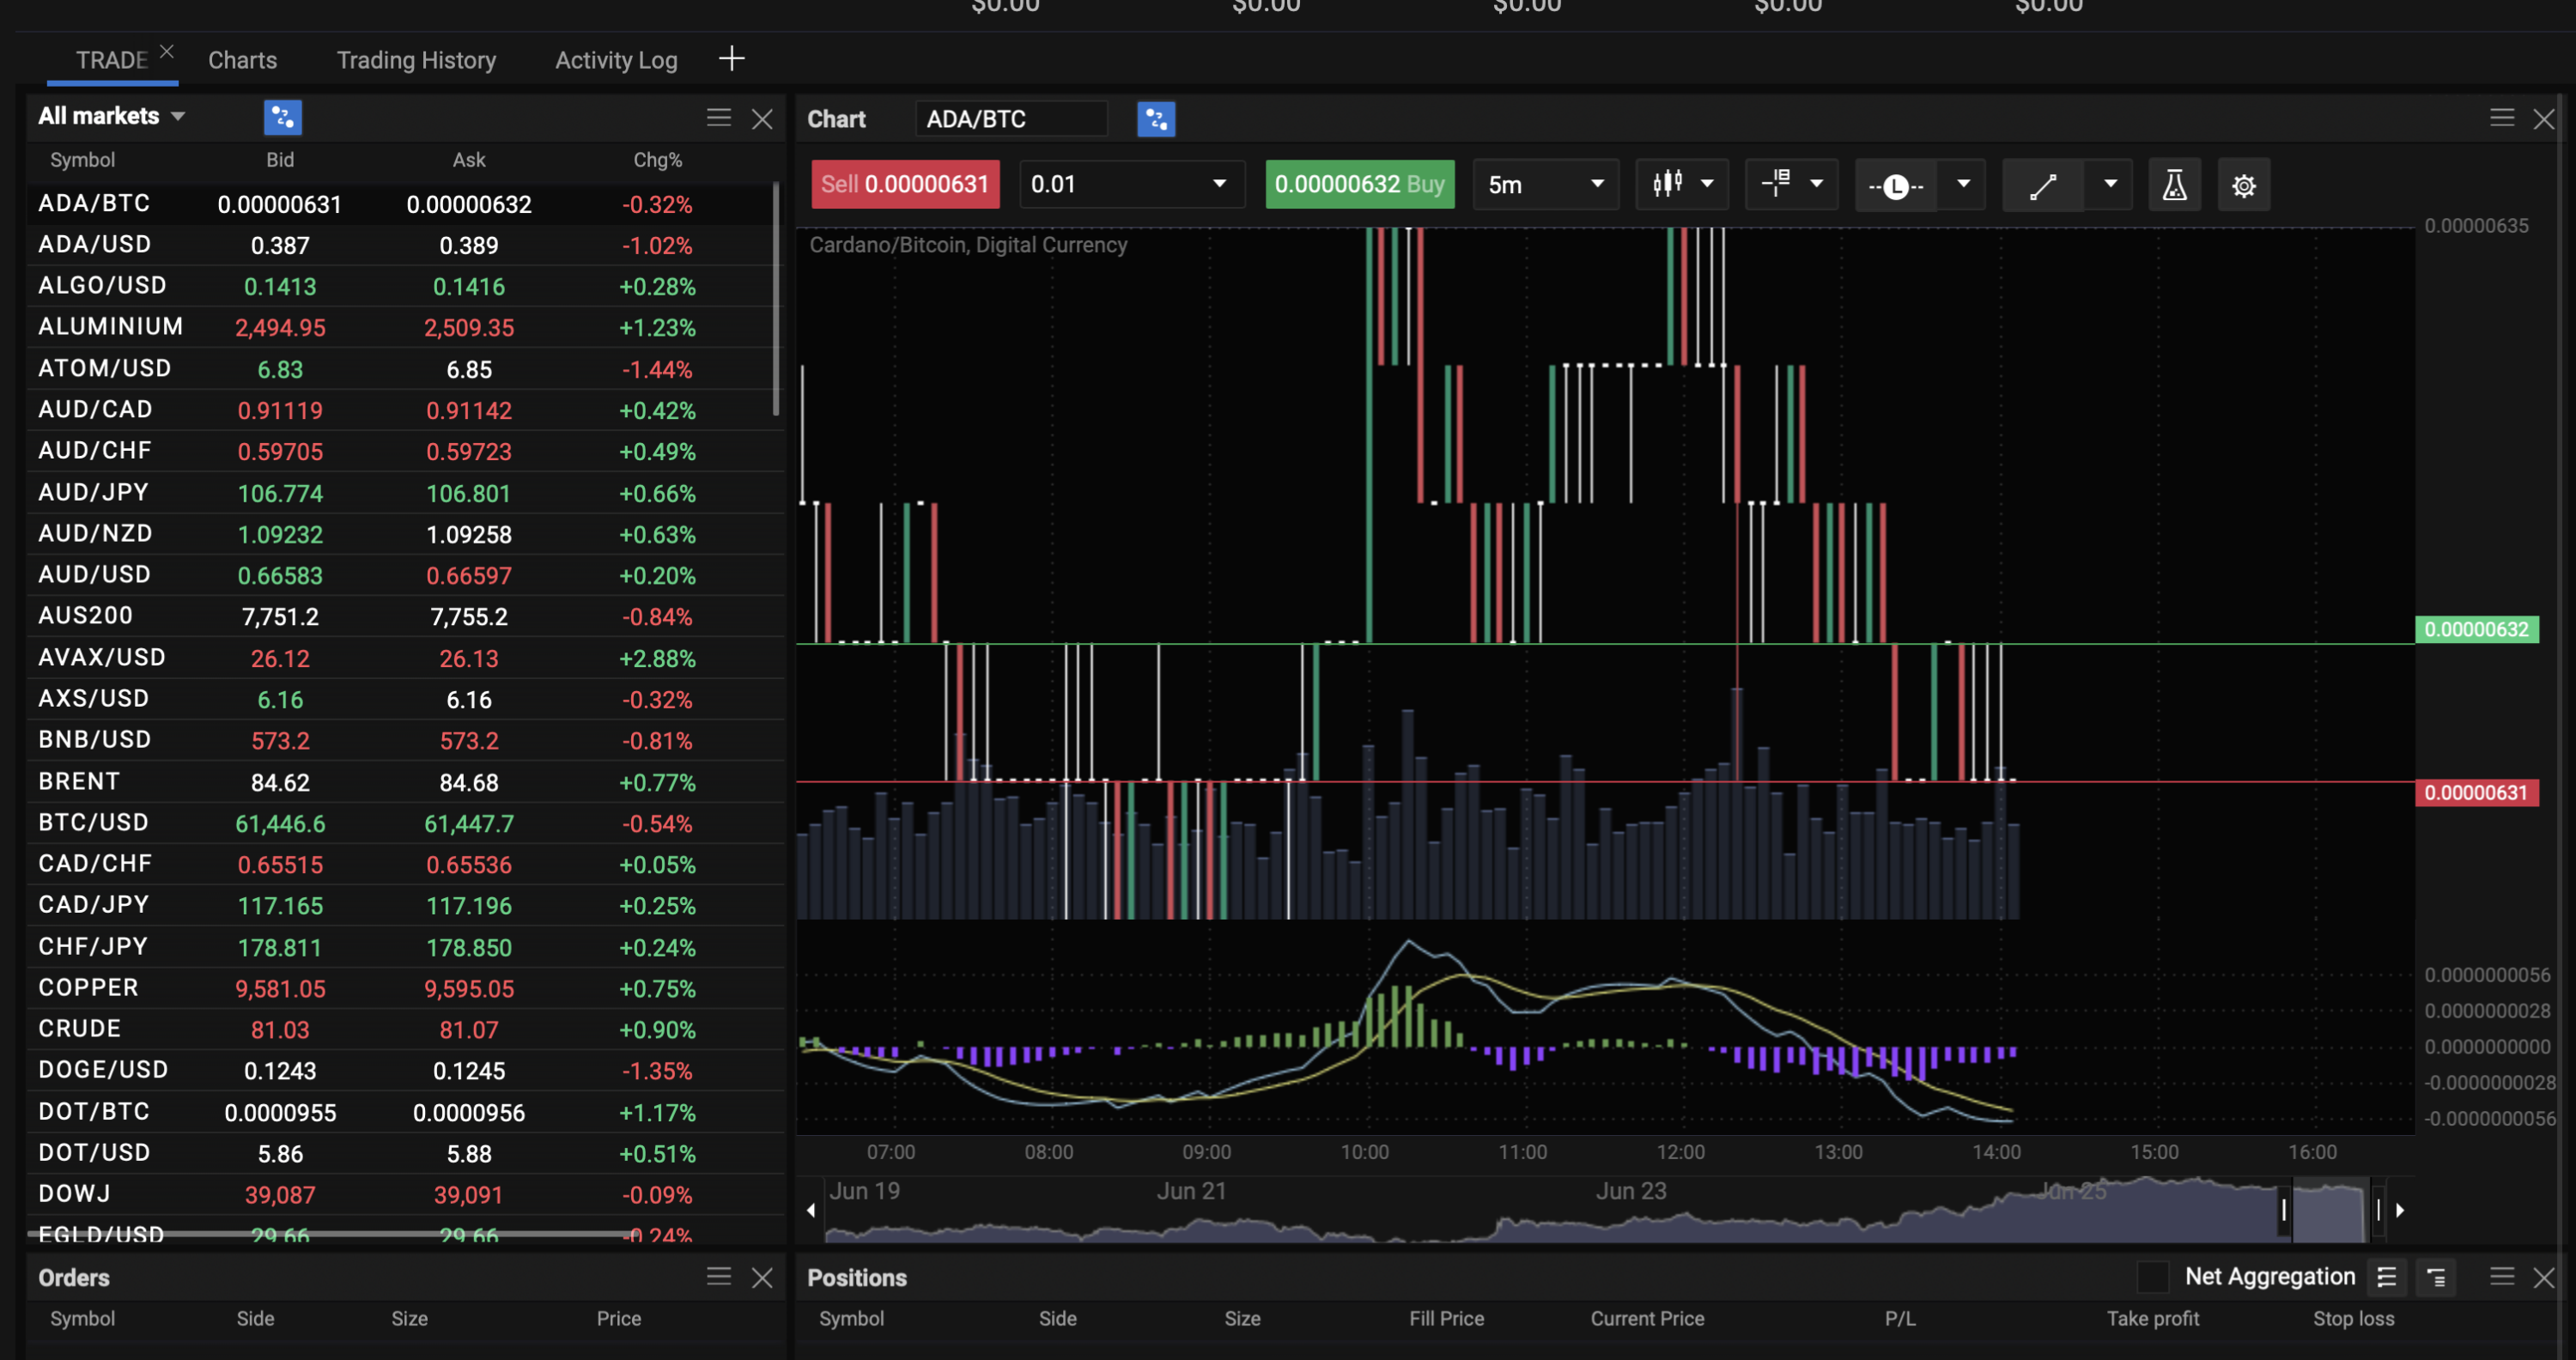Close the All markets panel

(762, 119)
